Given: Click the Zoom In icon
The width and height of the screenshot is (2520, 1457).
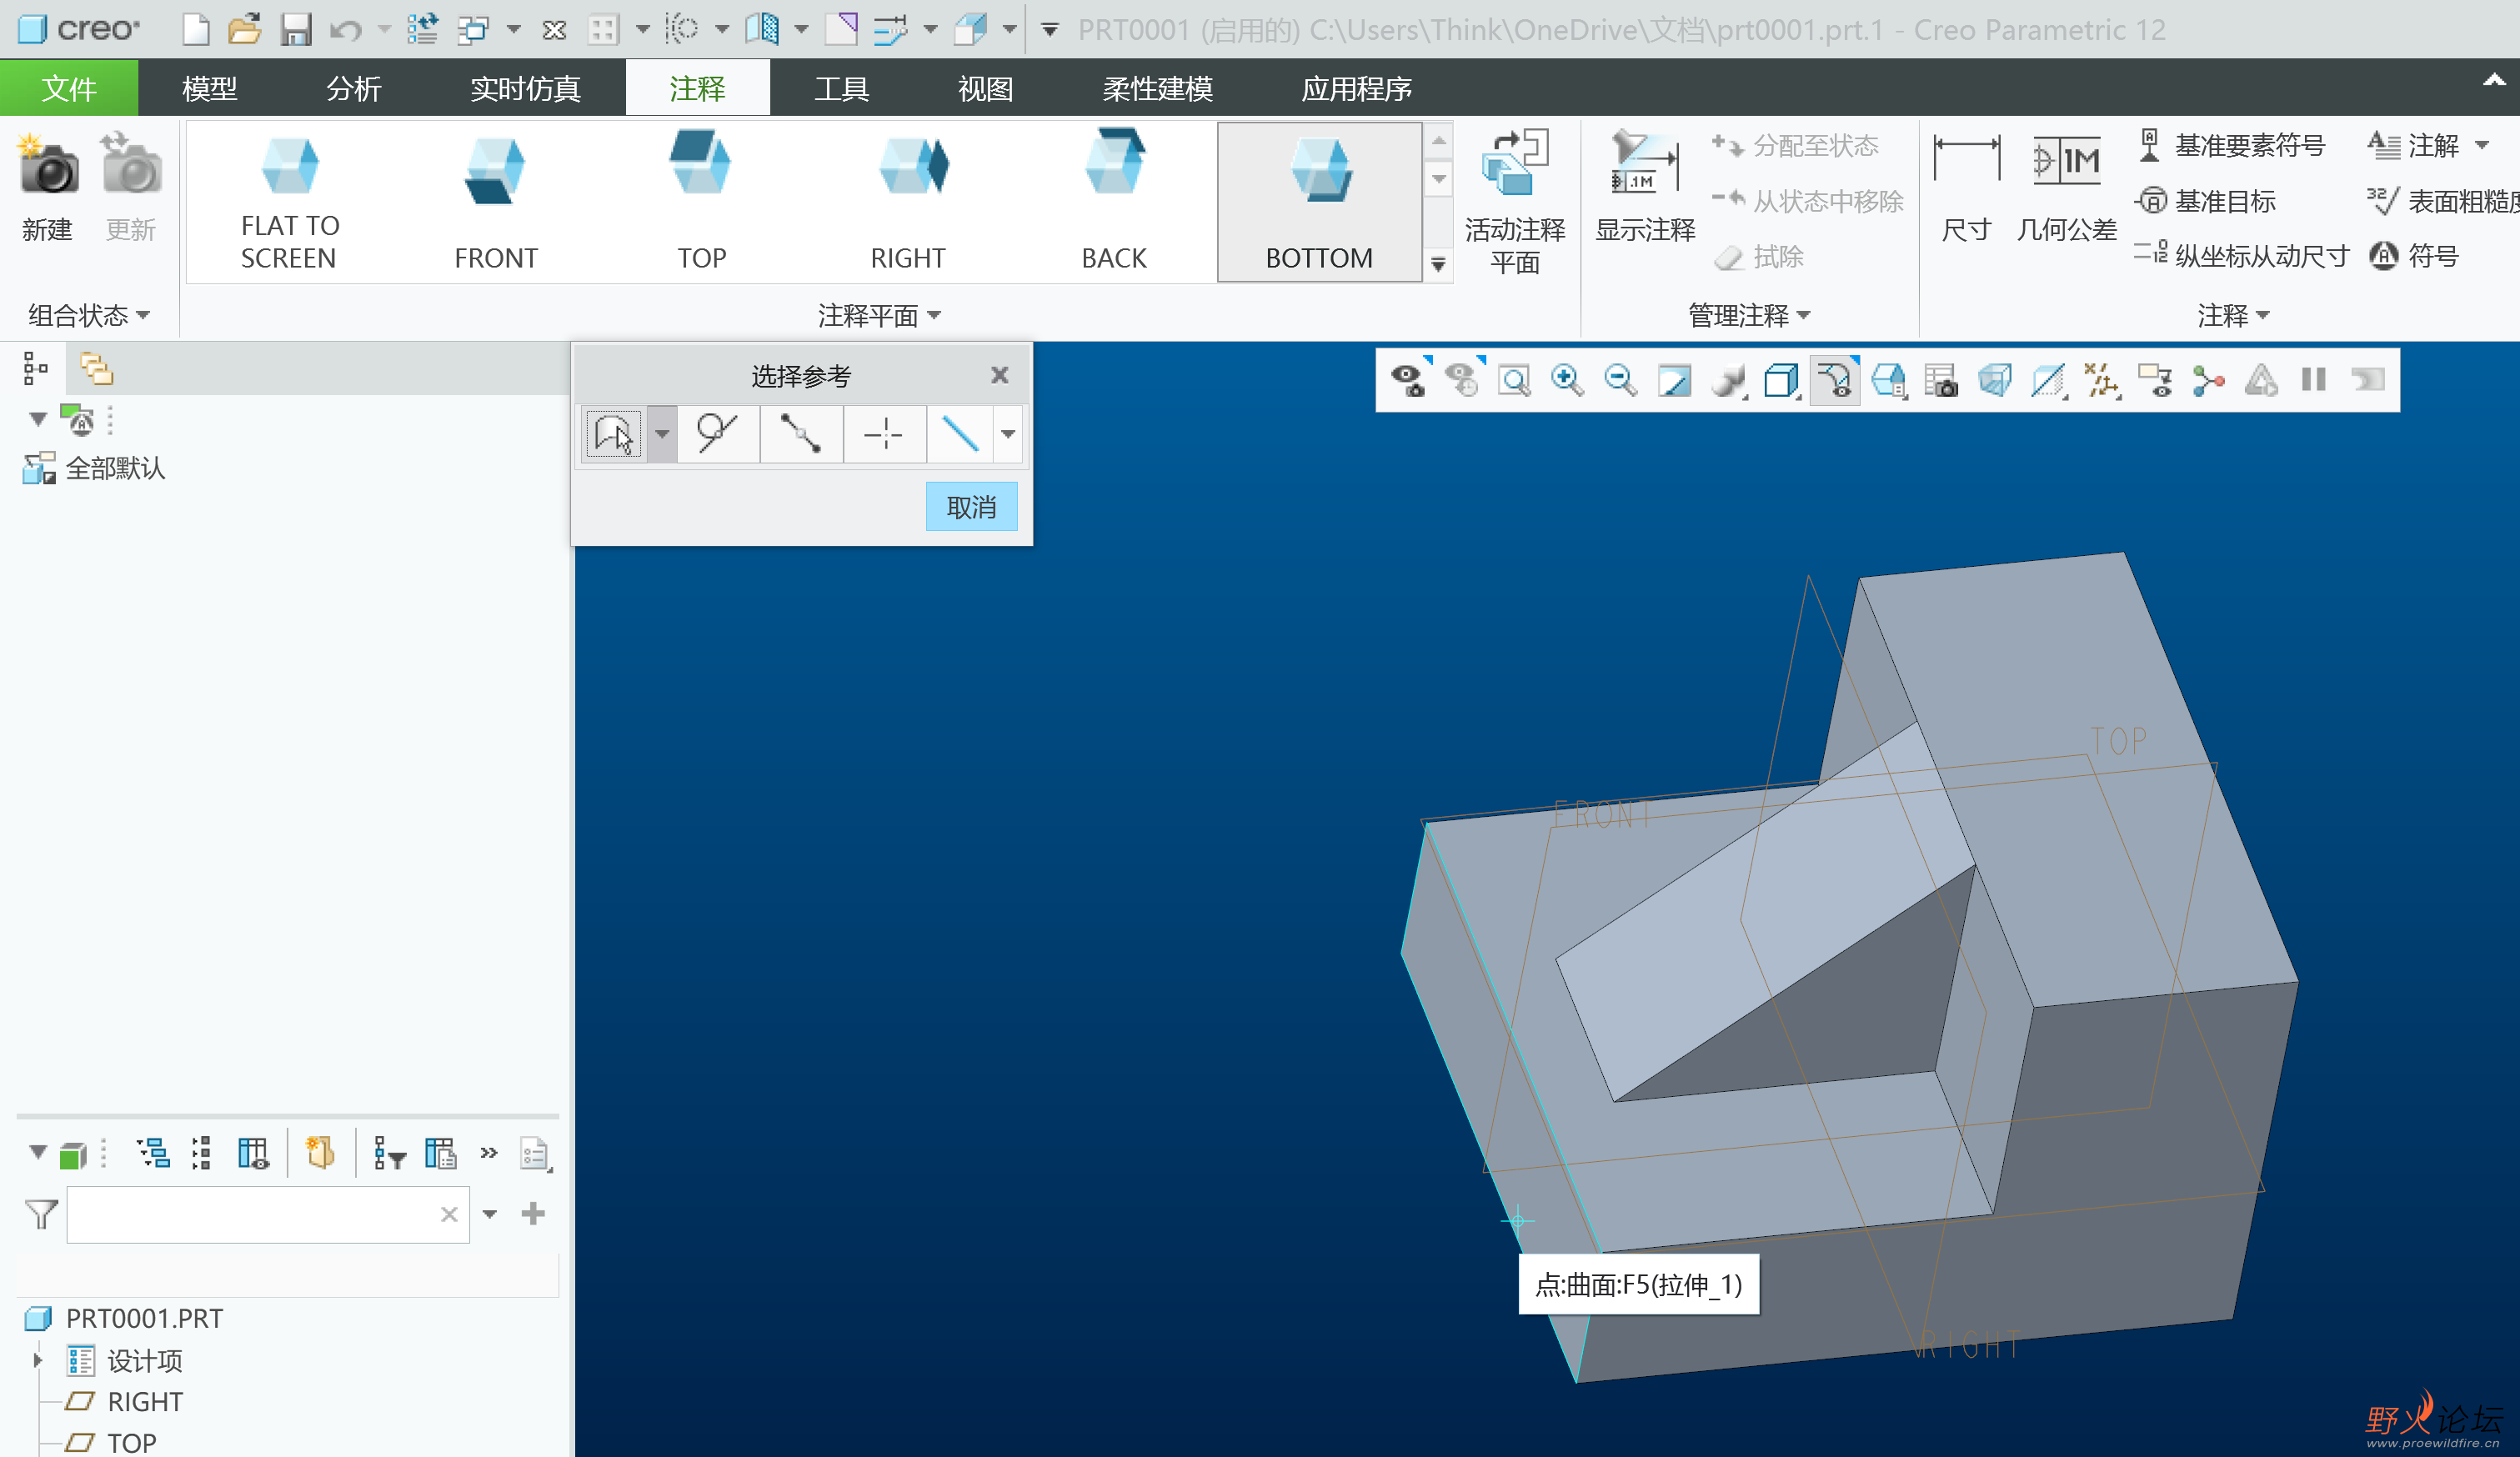Looking at the screenshot, I should pyautogui.click(x=1566, y=381).
